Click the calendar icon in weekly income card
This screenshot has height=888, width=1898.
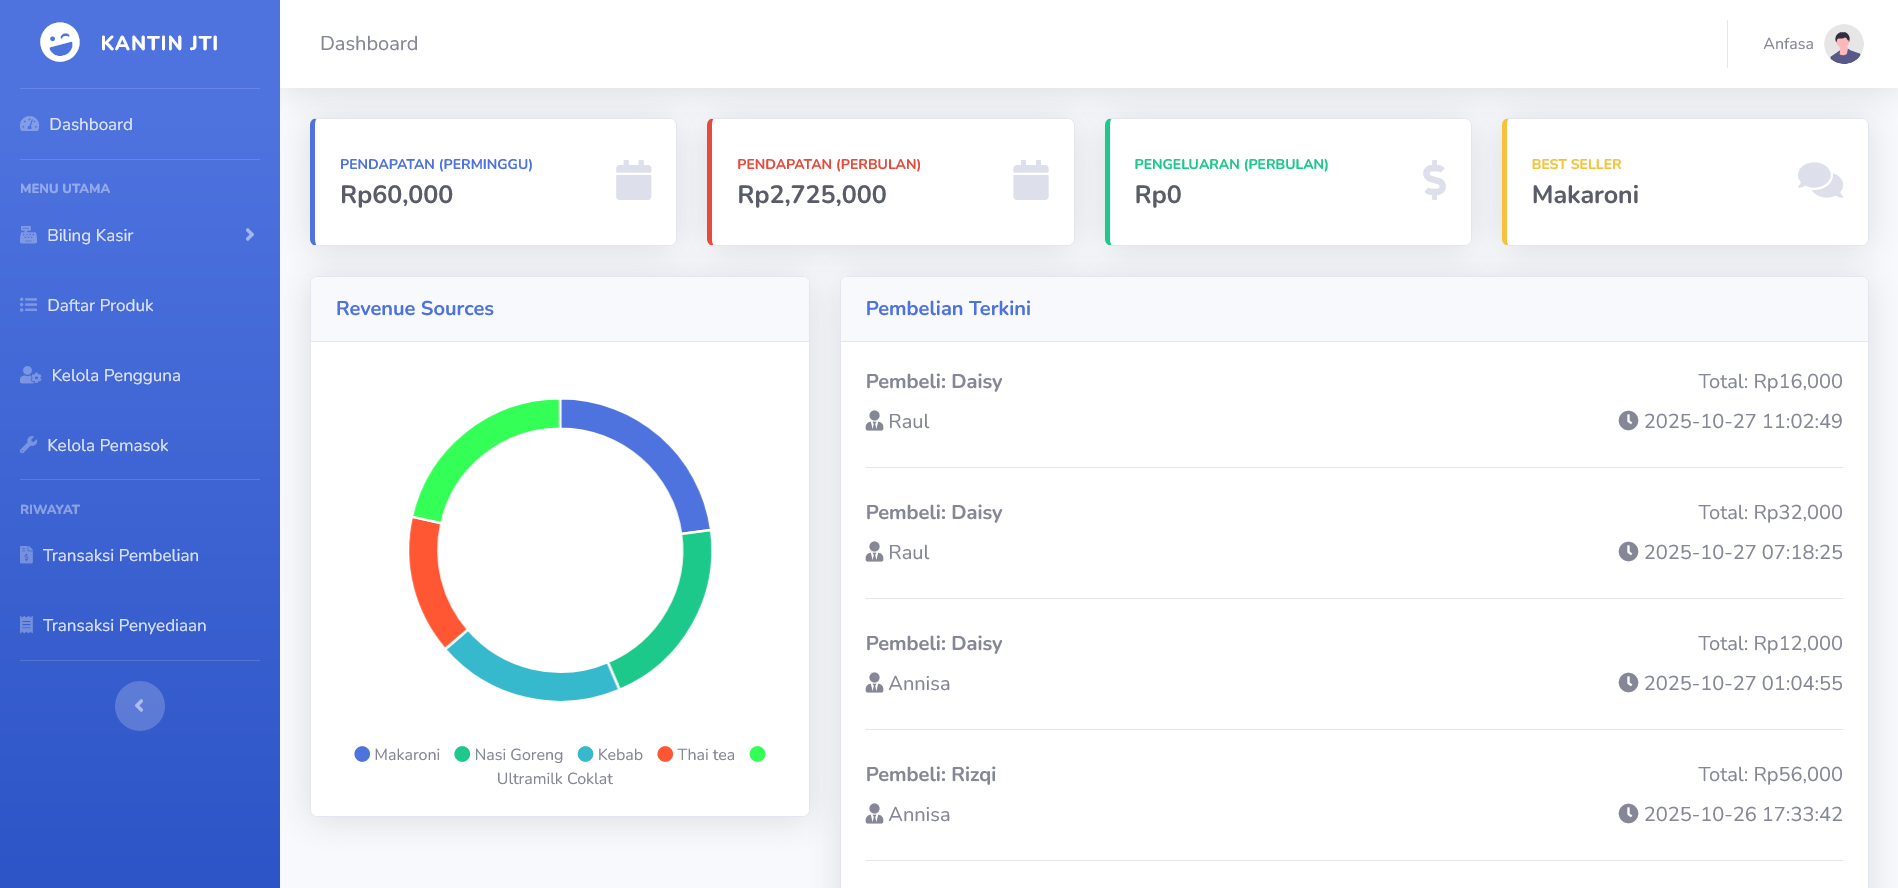click(x=633, y=181)
